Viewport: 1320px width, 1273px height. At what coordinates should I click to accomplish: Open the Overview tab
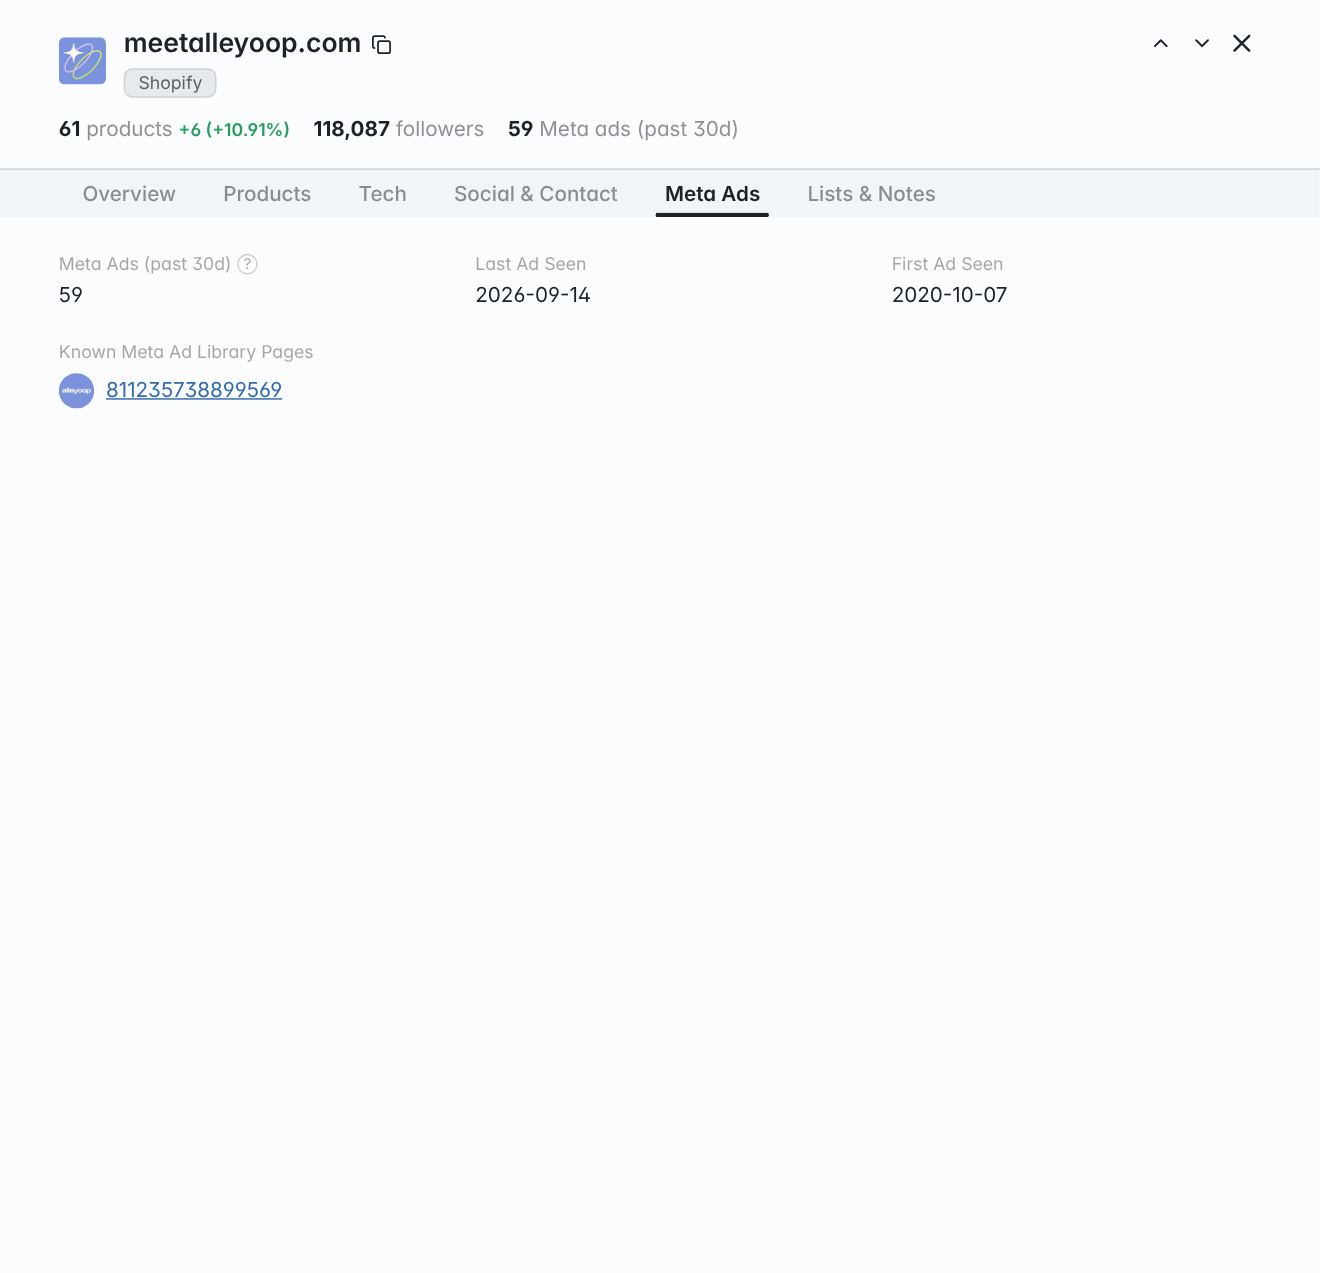pyautogui.click(x=129, y=194)
